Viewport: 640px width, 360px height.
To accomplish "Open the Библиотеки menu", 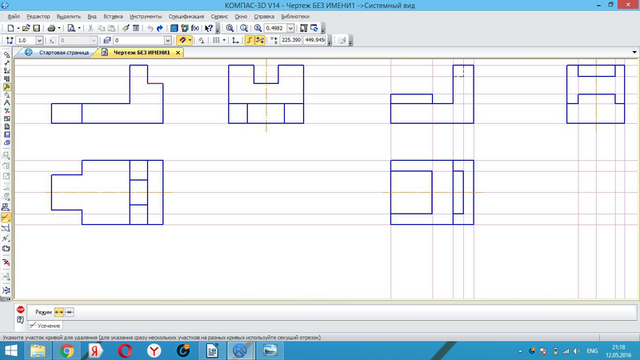I will (295, 17).
